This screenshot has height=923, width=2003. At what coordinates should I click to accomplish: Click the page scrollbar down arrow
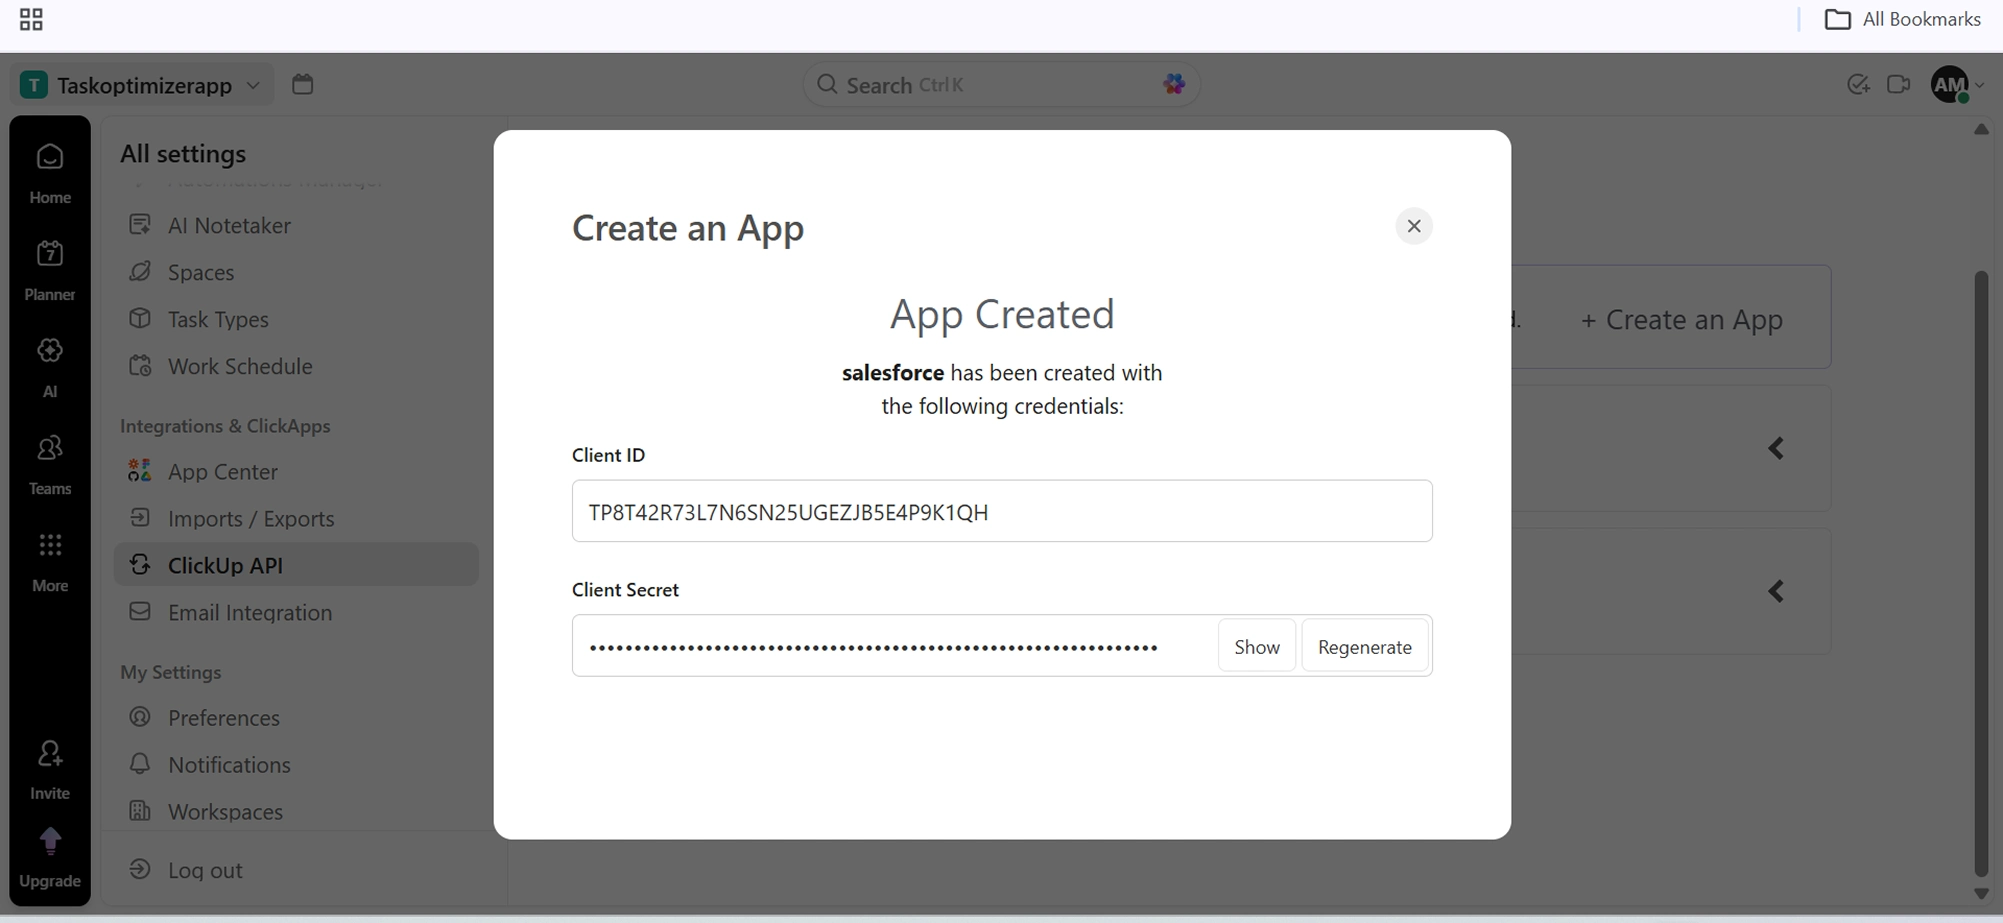(1981, 894)
